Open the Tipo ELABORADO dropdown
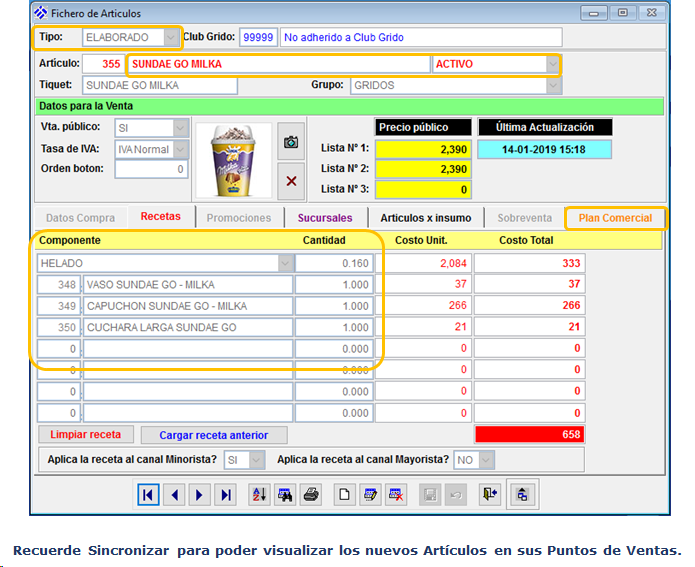Screen dimensions: 695x567 171,37
